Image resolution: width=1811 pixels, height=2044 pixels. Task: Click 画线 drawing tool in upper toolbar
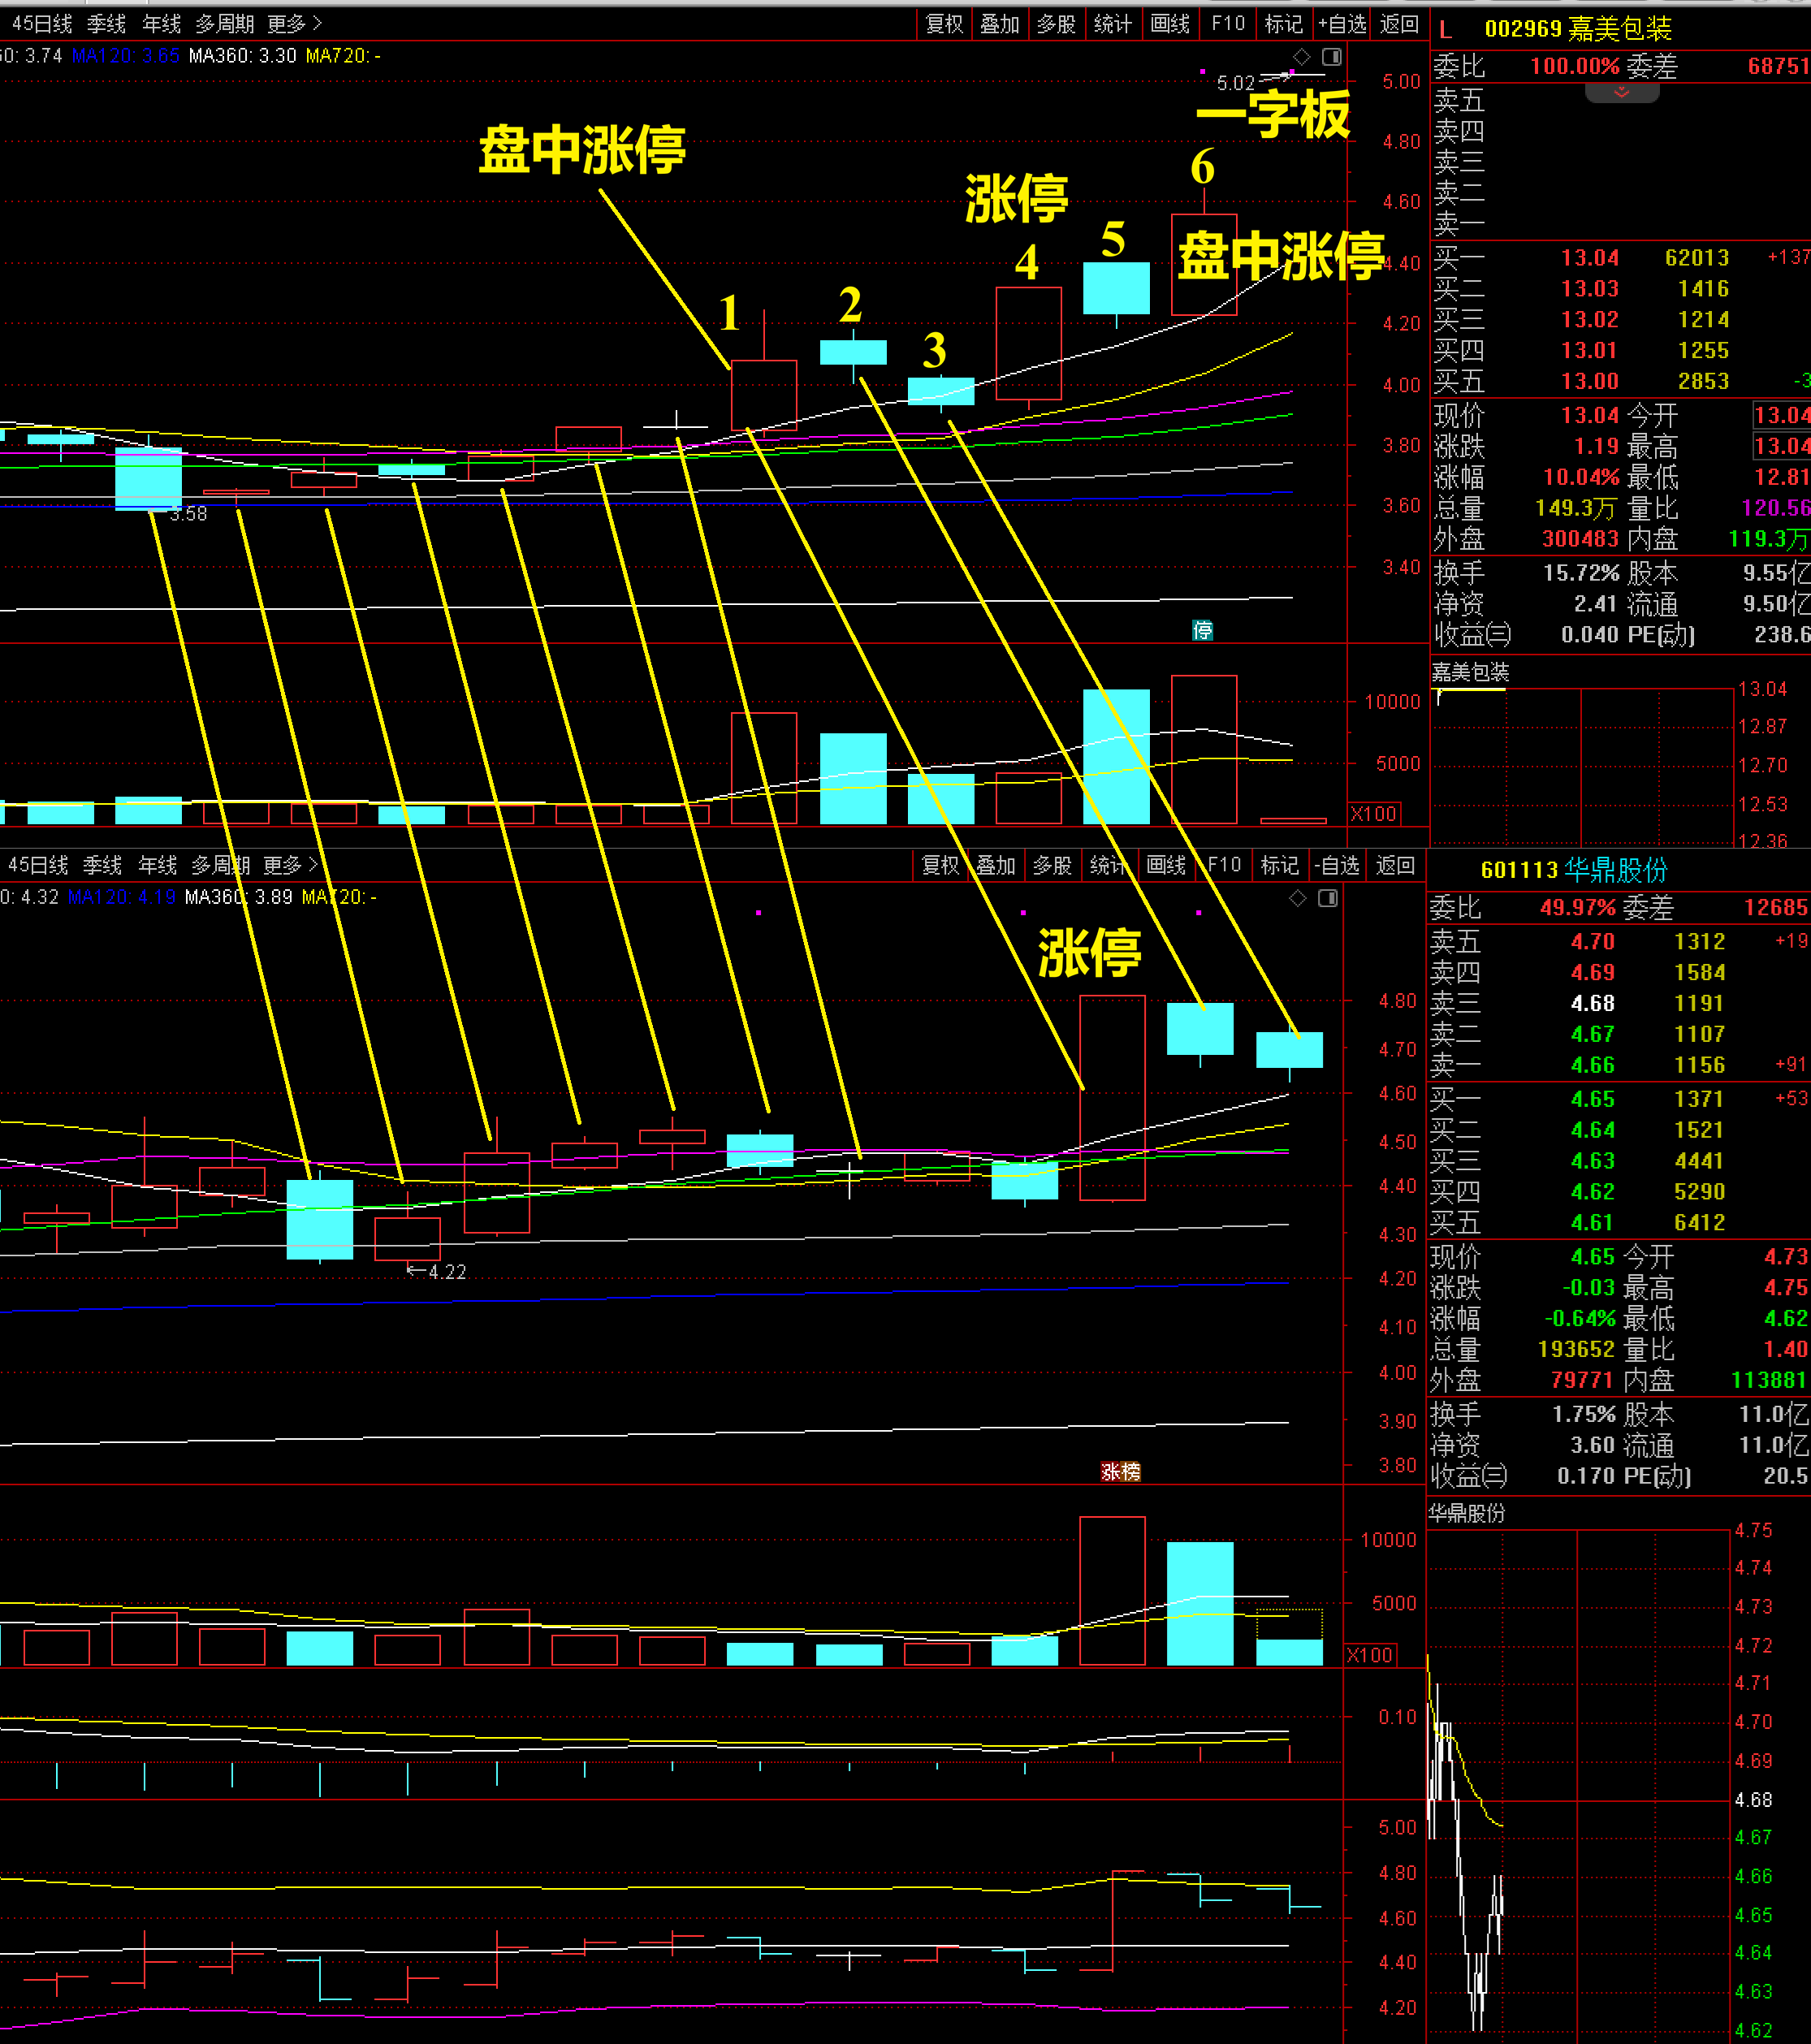[x=1169, y=23]
